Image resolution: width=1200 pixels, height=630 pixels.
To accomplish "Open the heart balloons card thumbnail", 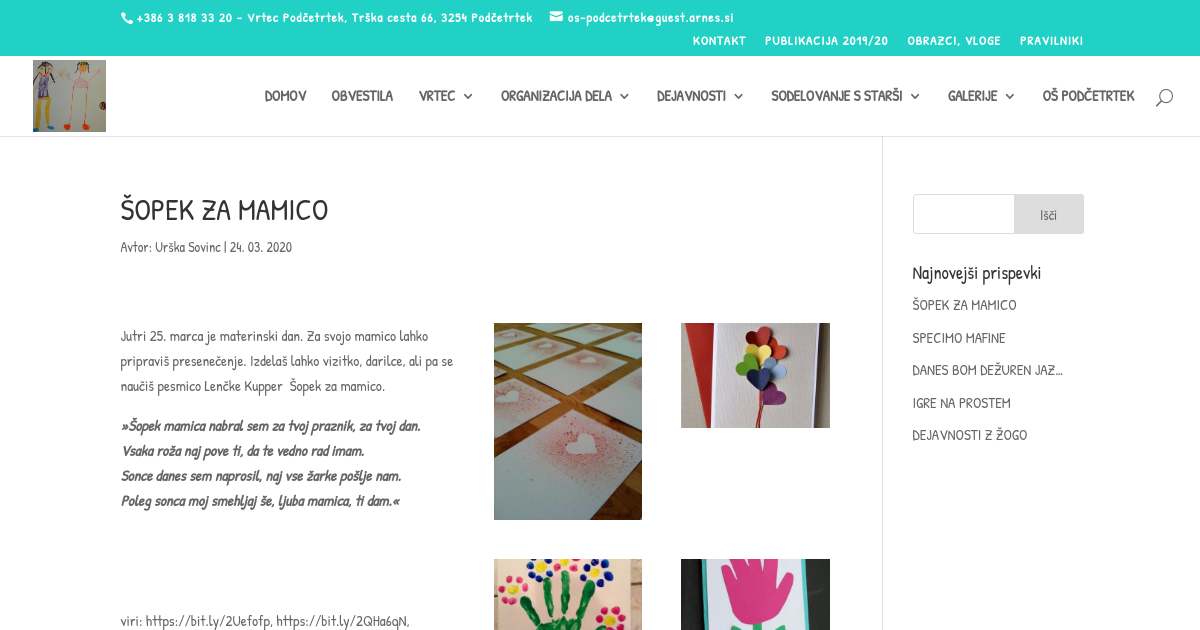I will pos(755,375).
